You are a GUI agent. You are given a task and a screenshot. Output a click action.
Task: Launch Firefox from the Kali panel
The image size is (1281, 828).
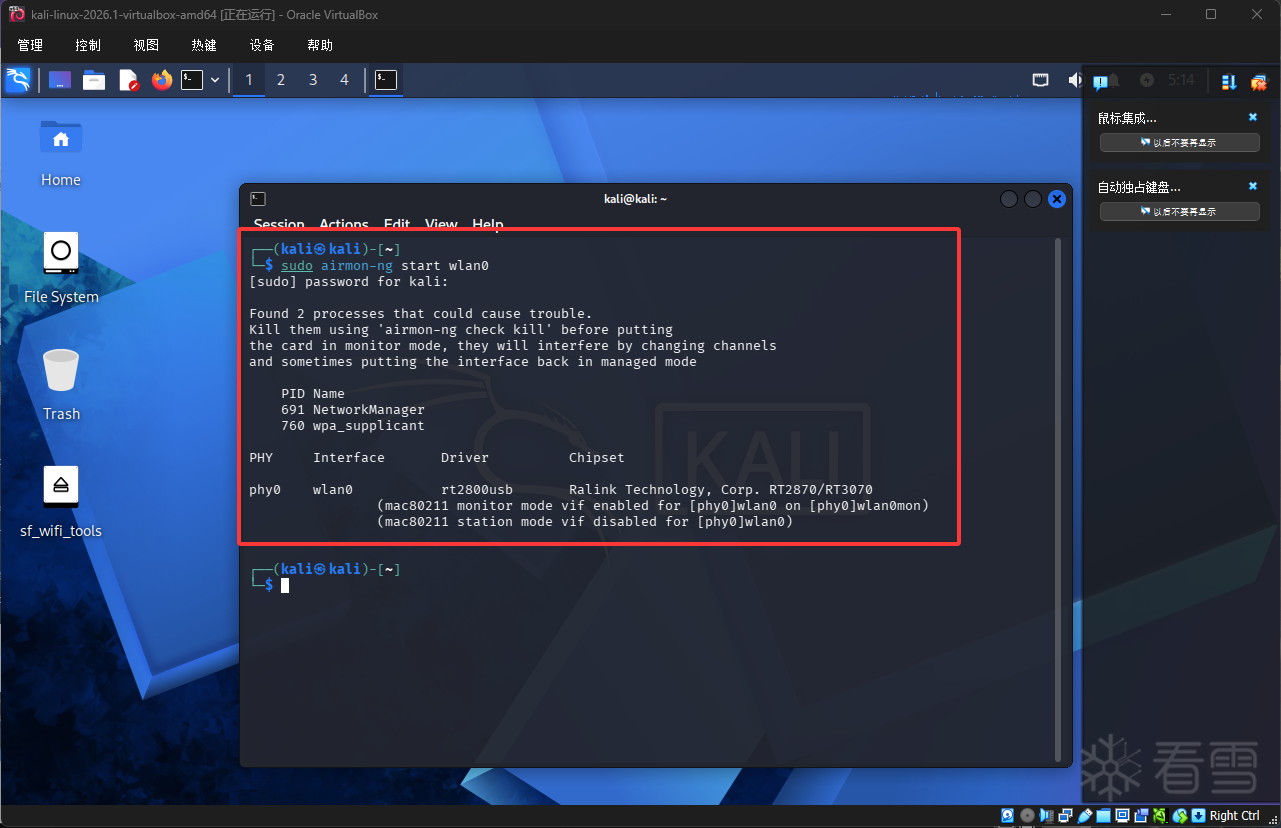[x=162, y=80]
